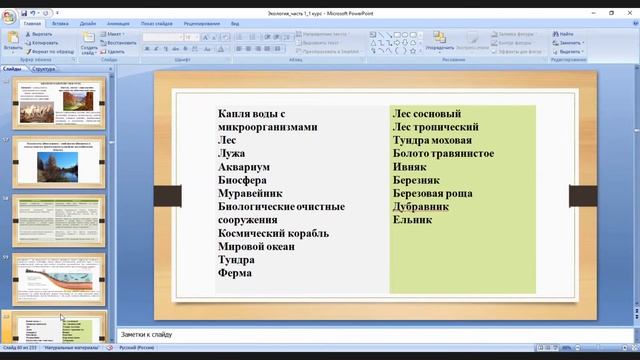Decrease font size with shrink font icon
640x360 pixels.
click(214, 38)
